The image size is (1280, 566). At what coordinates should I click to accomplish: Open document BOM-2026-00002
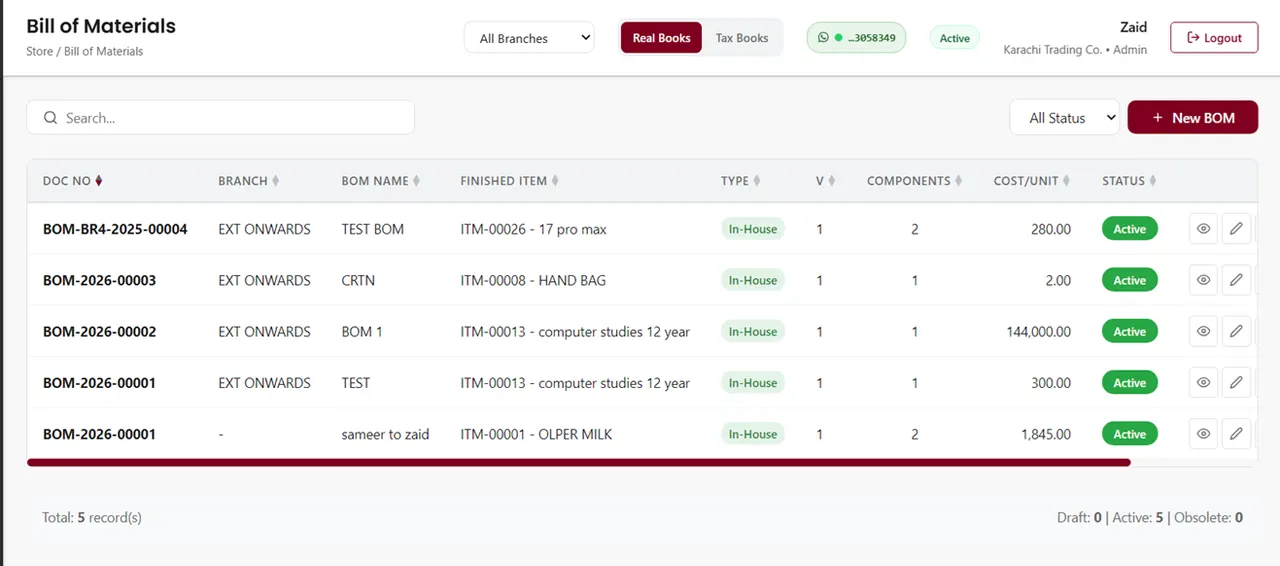click(x=99, y=331)
